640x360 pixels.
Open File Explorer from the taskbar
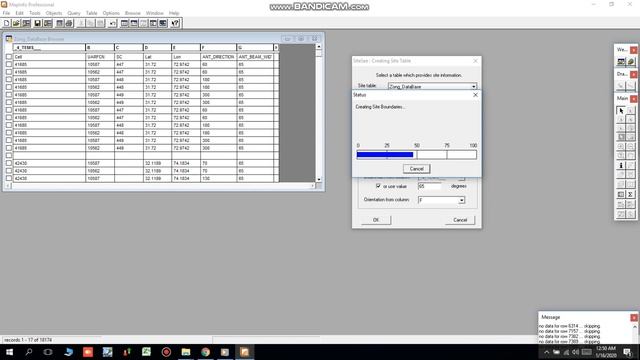tap(186, 352)
